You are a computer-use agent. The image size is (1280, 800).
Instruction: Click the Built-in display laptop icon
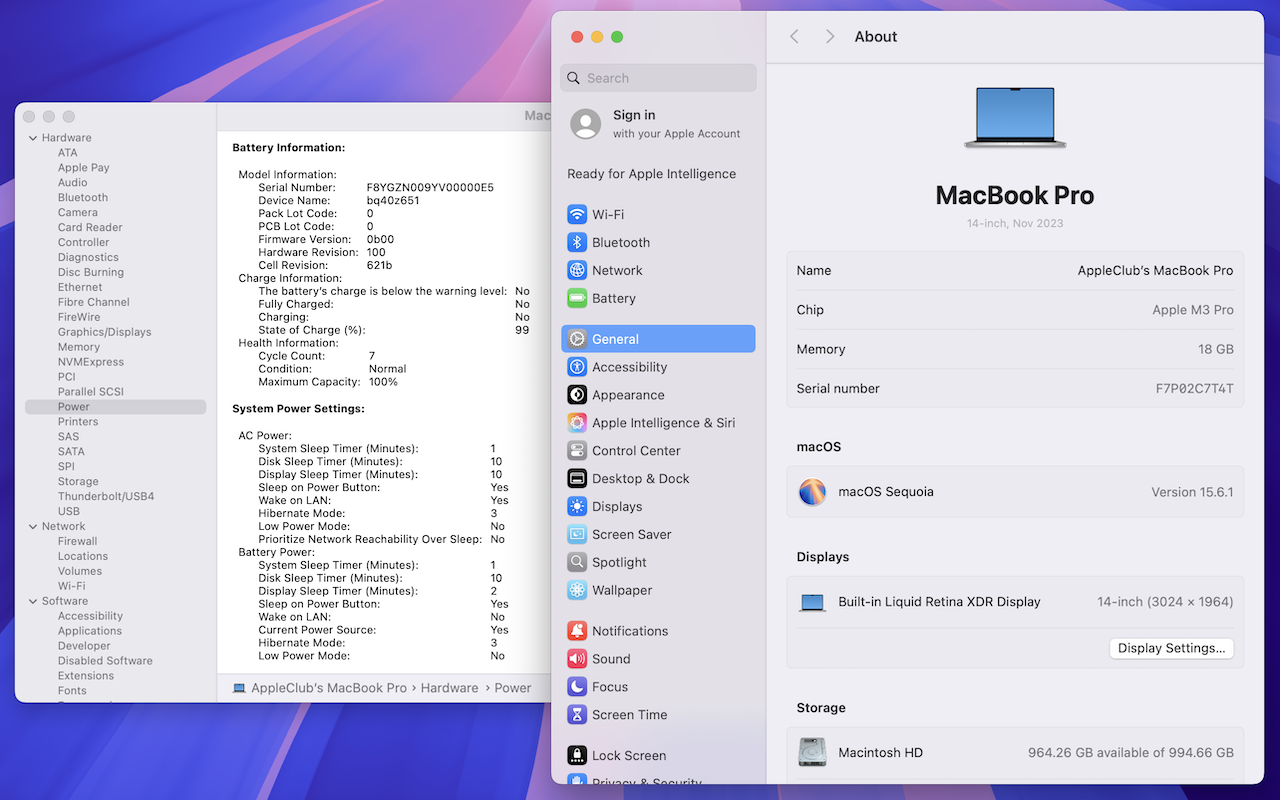812,603
